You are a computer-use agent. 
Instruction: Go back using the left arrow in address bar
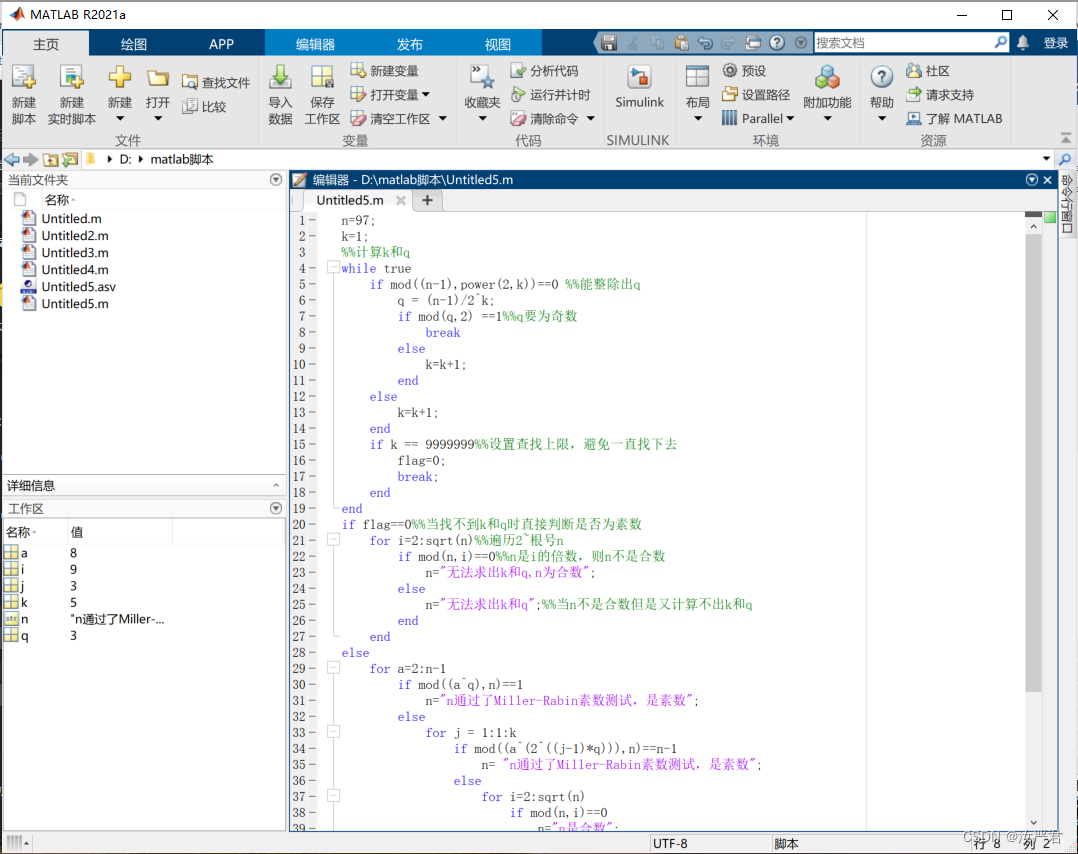(12, 160)
